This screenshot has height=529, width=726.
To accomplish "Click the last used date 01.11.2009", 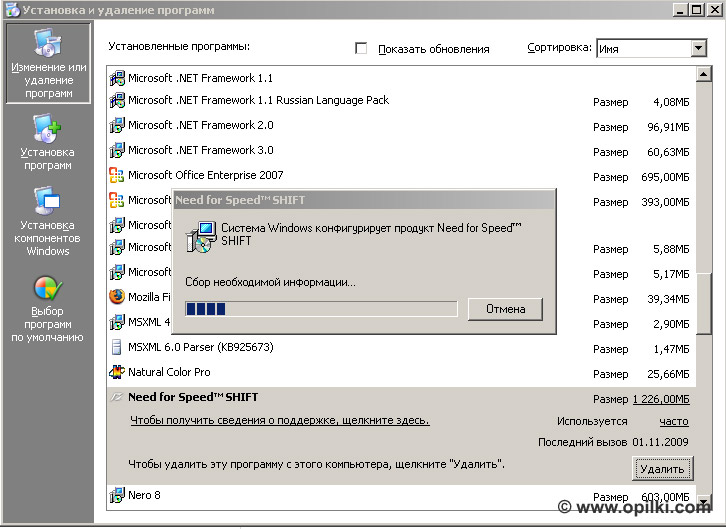I will [x=660, y=442].
